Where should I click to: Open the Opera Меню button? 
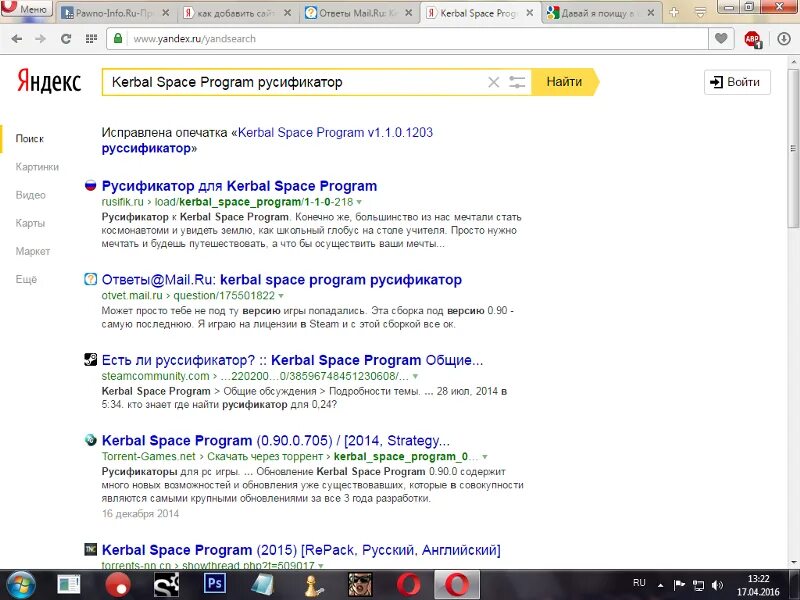click(26, 9)
